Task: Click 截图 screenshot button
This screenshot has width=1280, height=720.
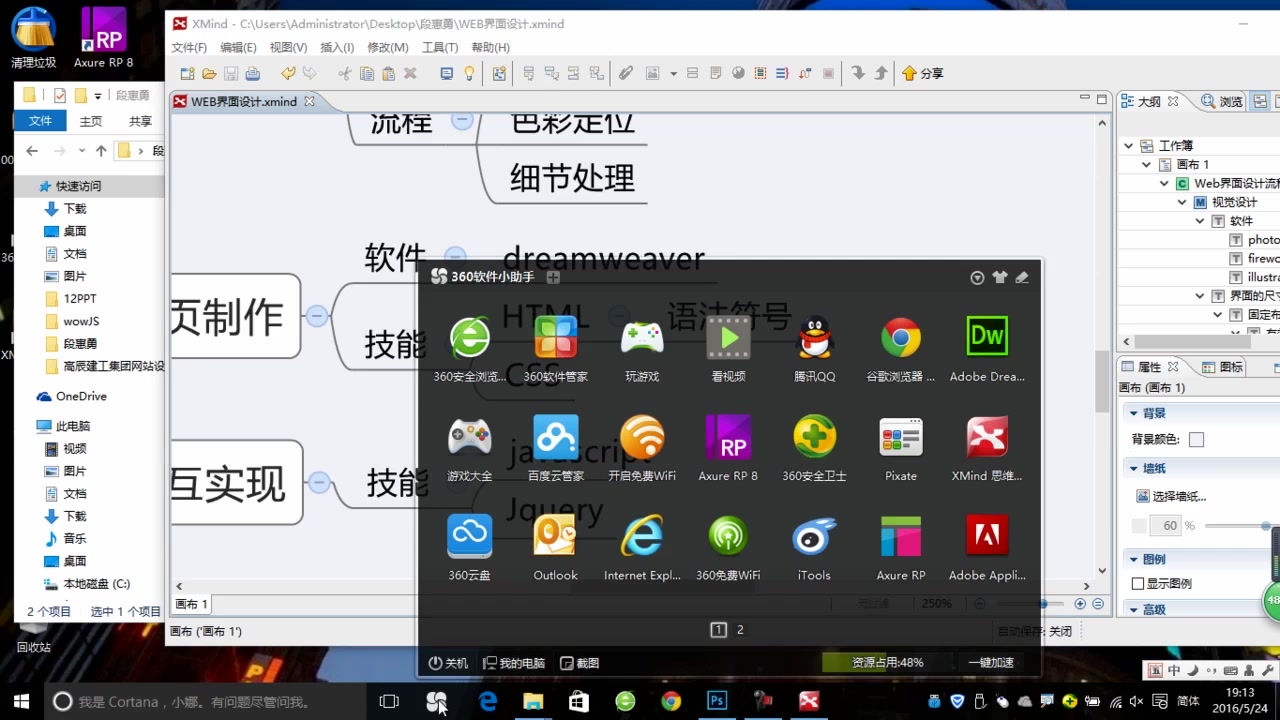Action: (579, 663)
